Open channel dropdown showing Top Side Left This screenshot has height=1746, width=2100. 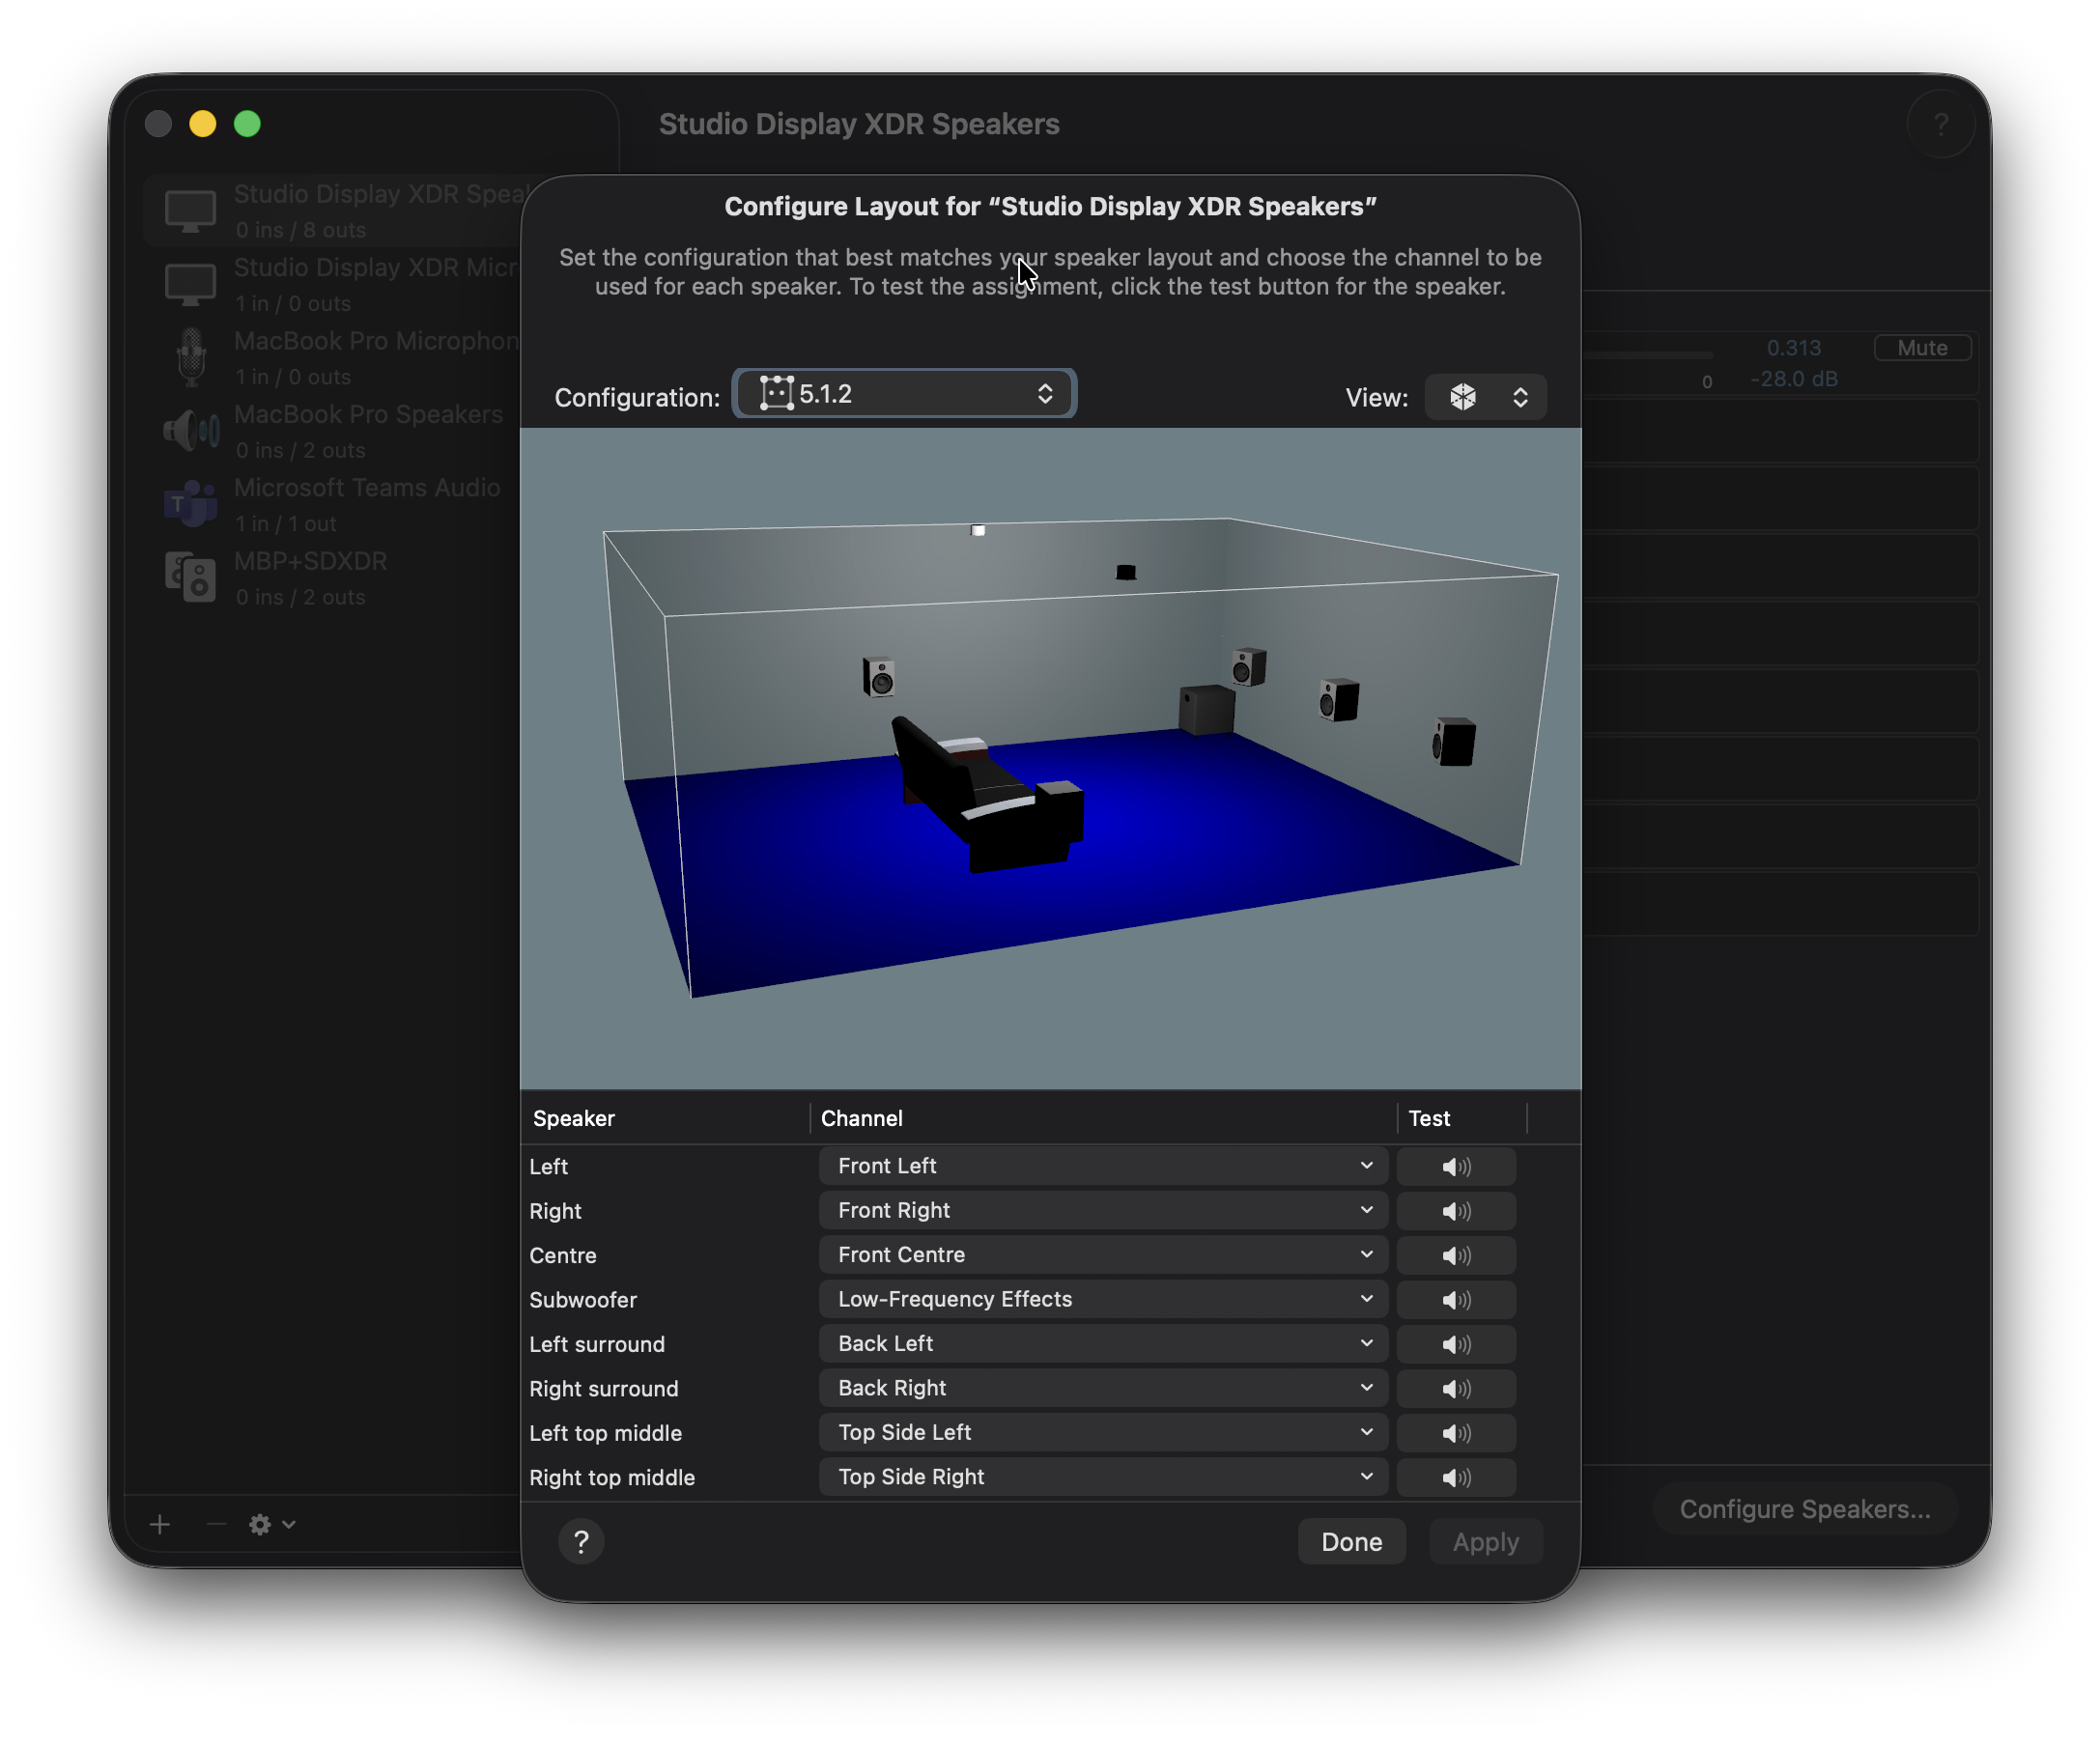tap(1103, 1433)
